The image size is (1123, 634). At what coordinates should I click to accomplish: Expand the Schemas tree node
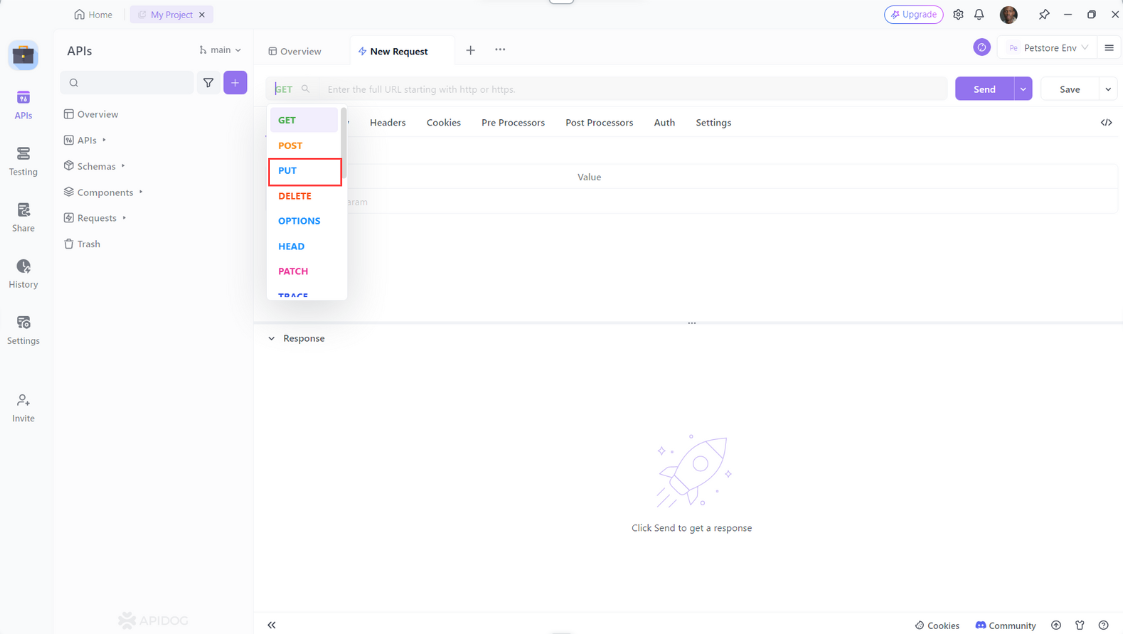click(123, 165)
